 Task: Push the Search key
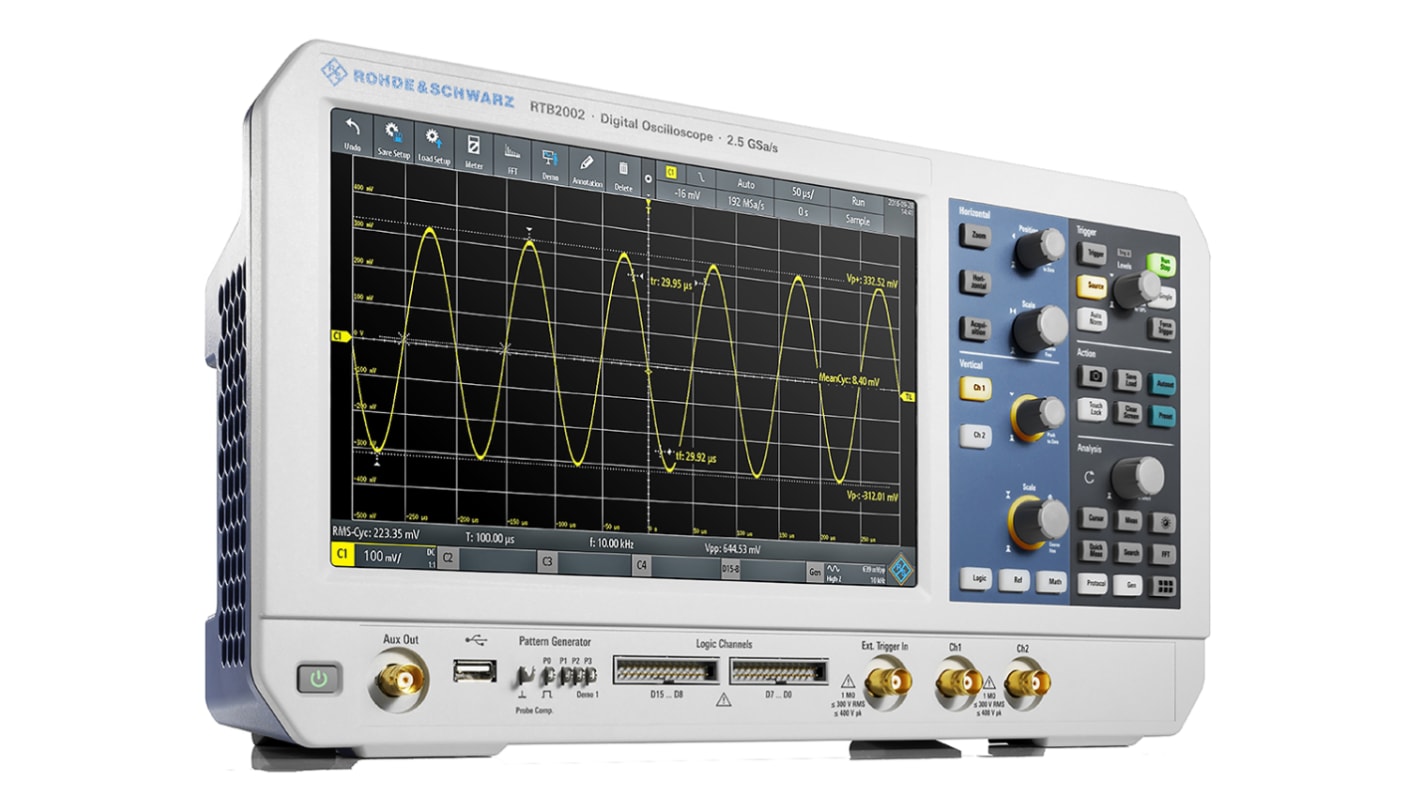tap(1128, 552)
